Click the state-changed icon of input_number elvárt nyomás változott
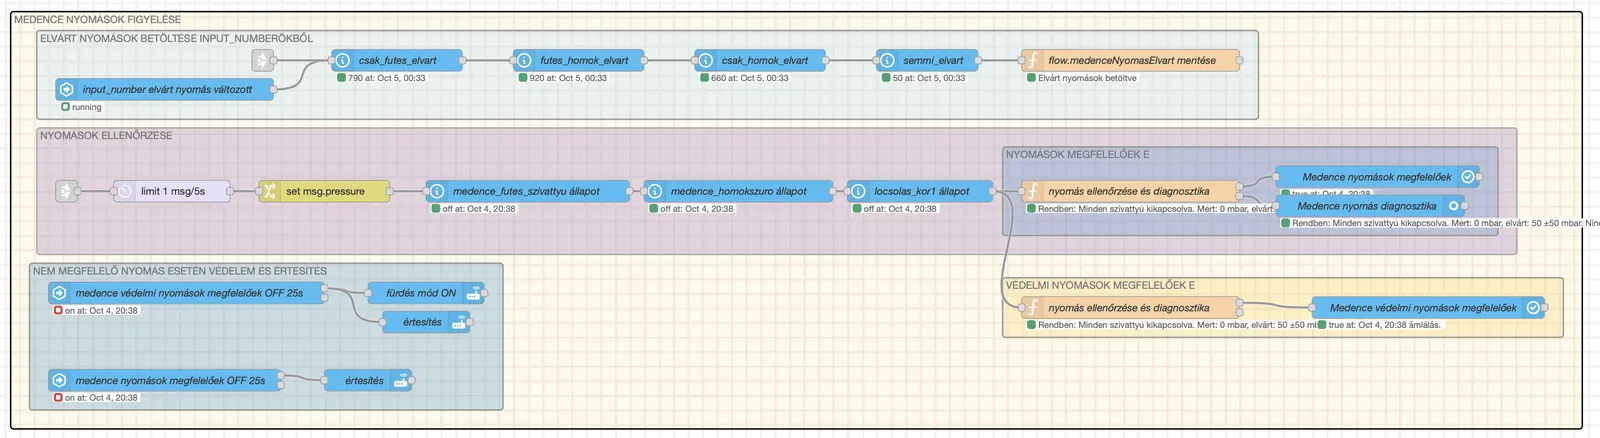 pyautogui.click(x=66, y=89)
